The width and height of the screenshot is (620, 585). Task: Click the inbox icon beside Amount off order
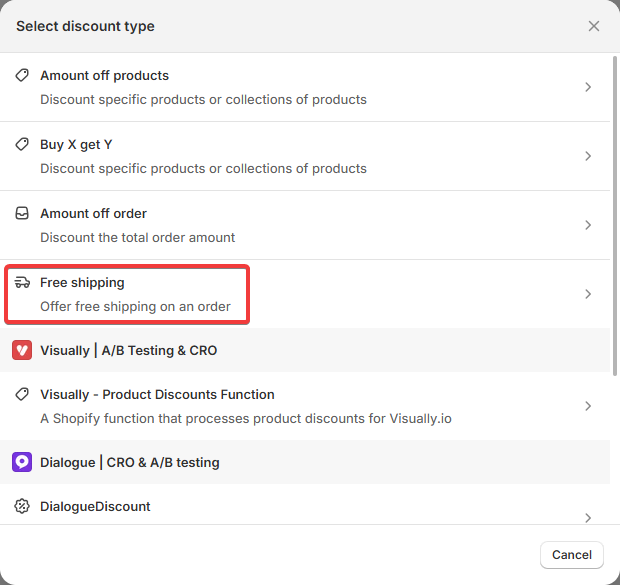point(22,213)
